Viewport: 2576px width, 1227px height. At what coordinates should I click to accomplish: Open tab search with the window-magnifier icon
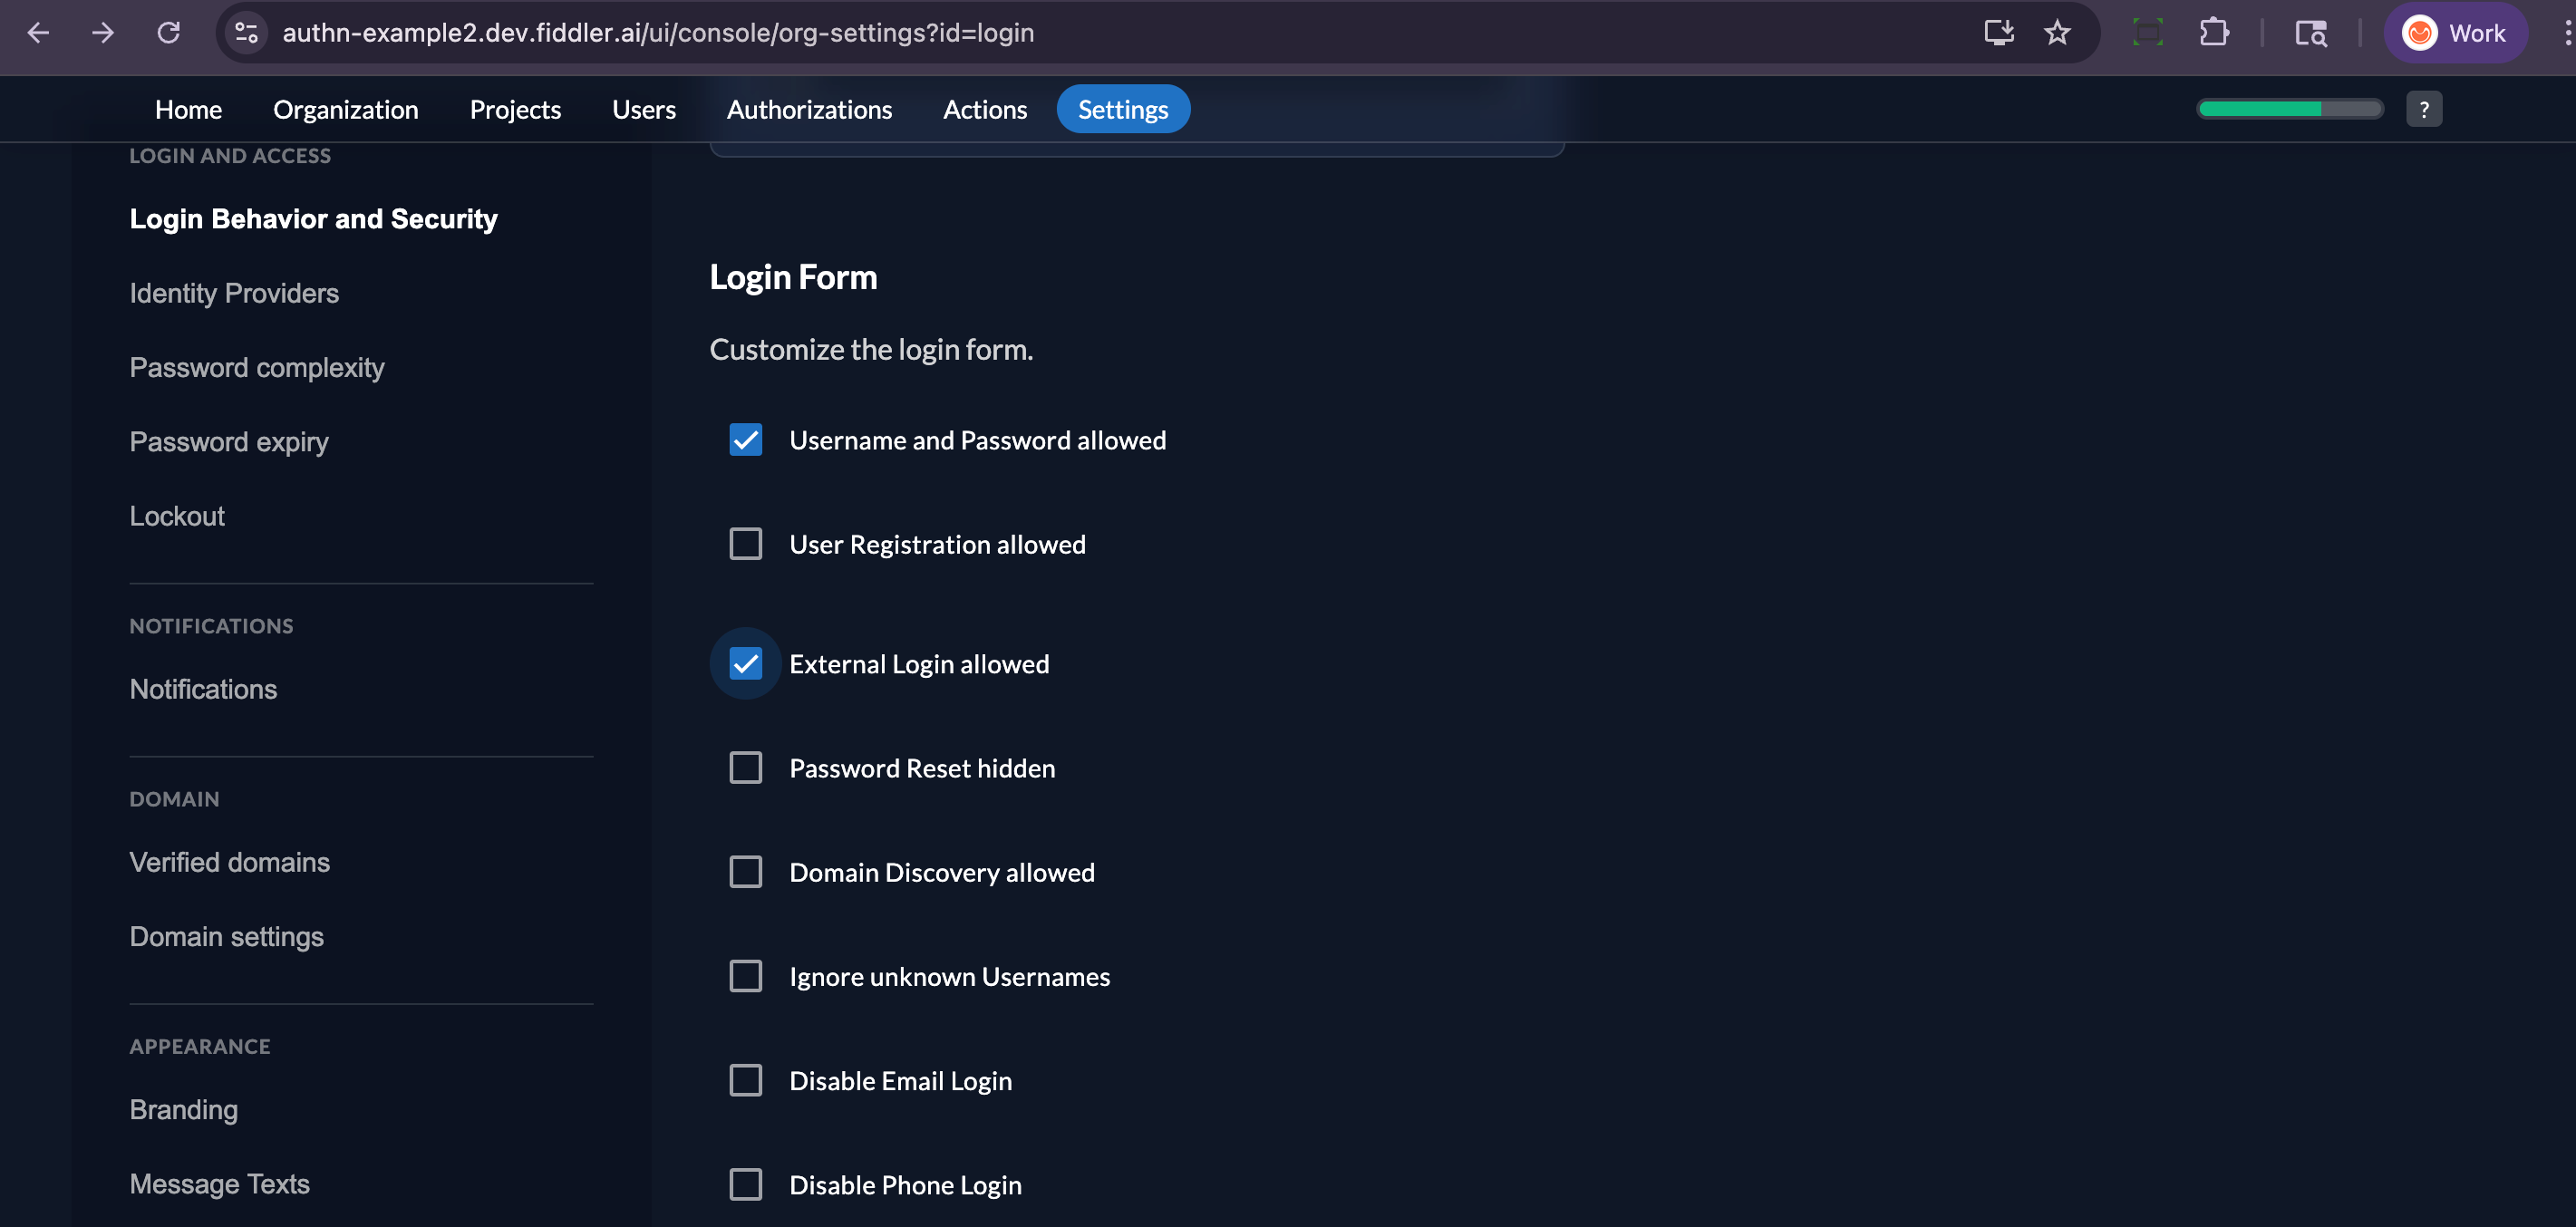tap(2311, 32)
